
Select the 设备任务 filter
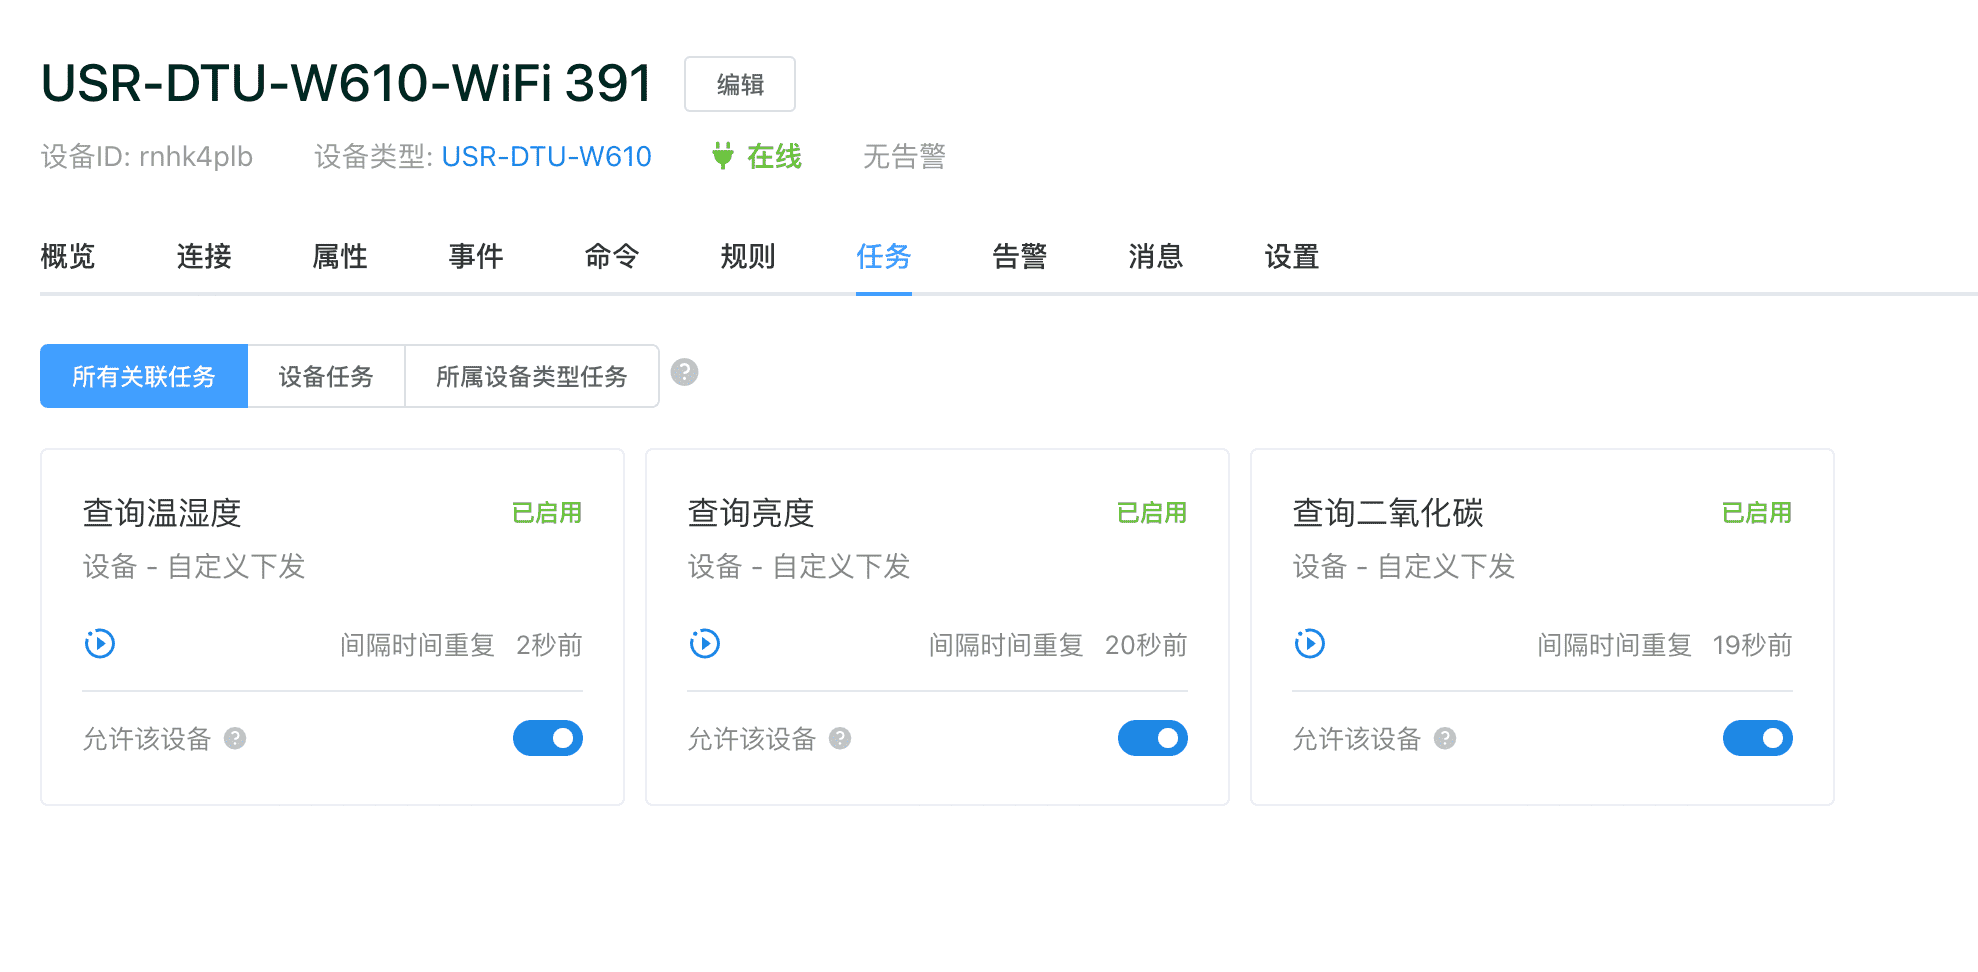[326, 376]
